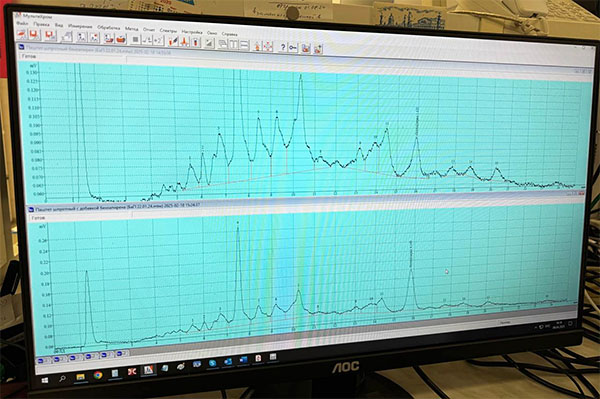The height and width of the screenshot is (399, 600).
Task: Click the gray stop square toolbar button
Action: [135, 39]
